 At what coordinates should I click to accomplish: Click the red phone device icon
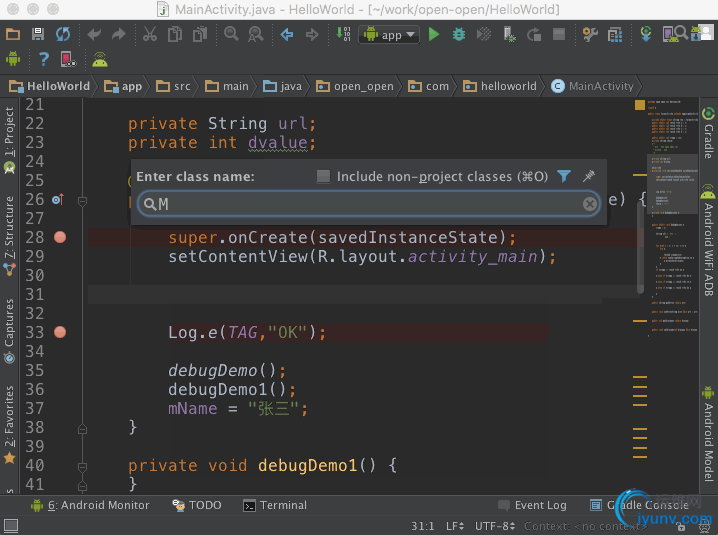[x=68, y=59]
